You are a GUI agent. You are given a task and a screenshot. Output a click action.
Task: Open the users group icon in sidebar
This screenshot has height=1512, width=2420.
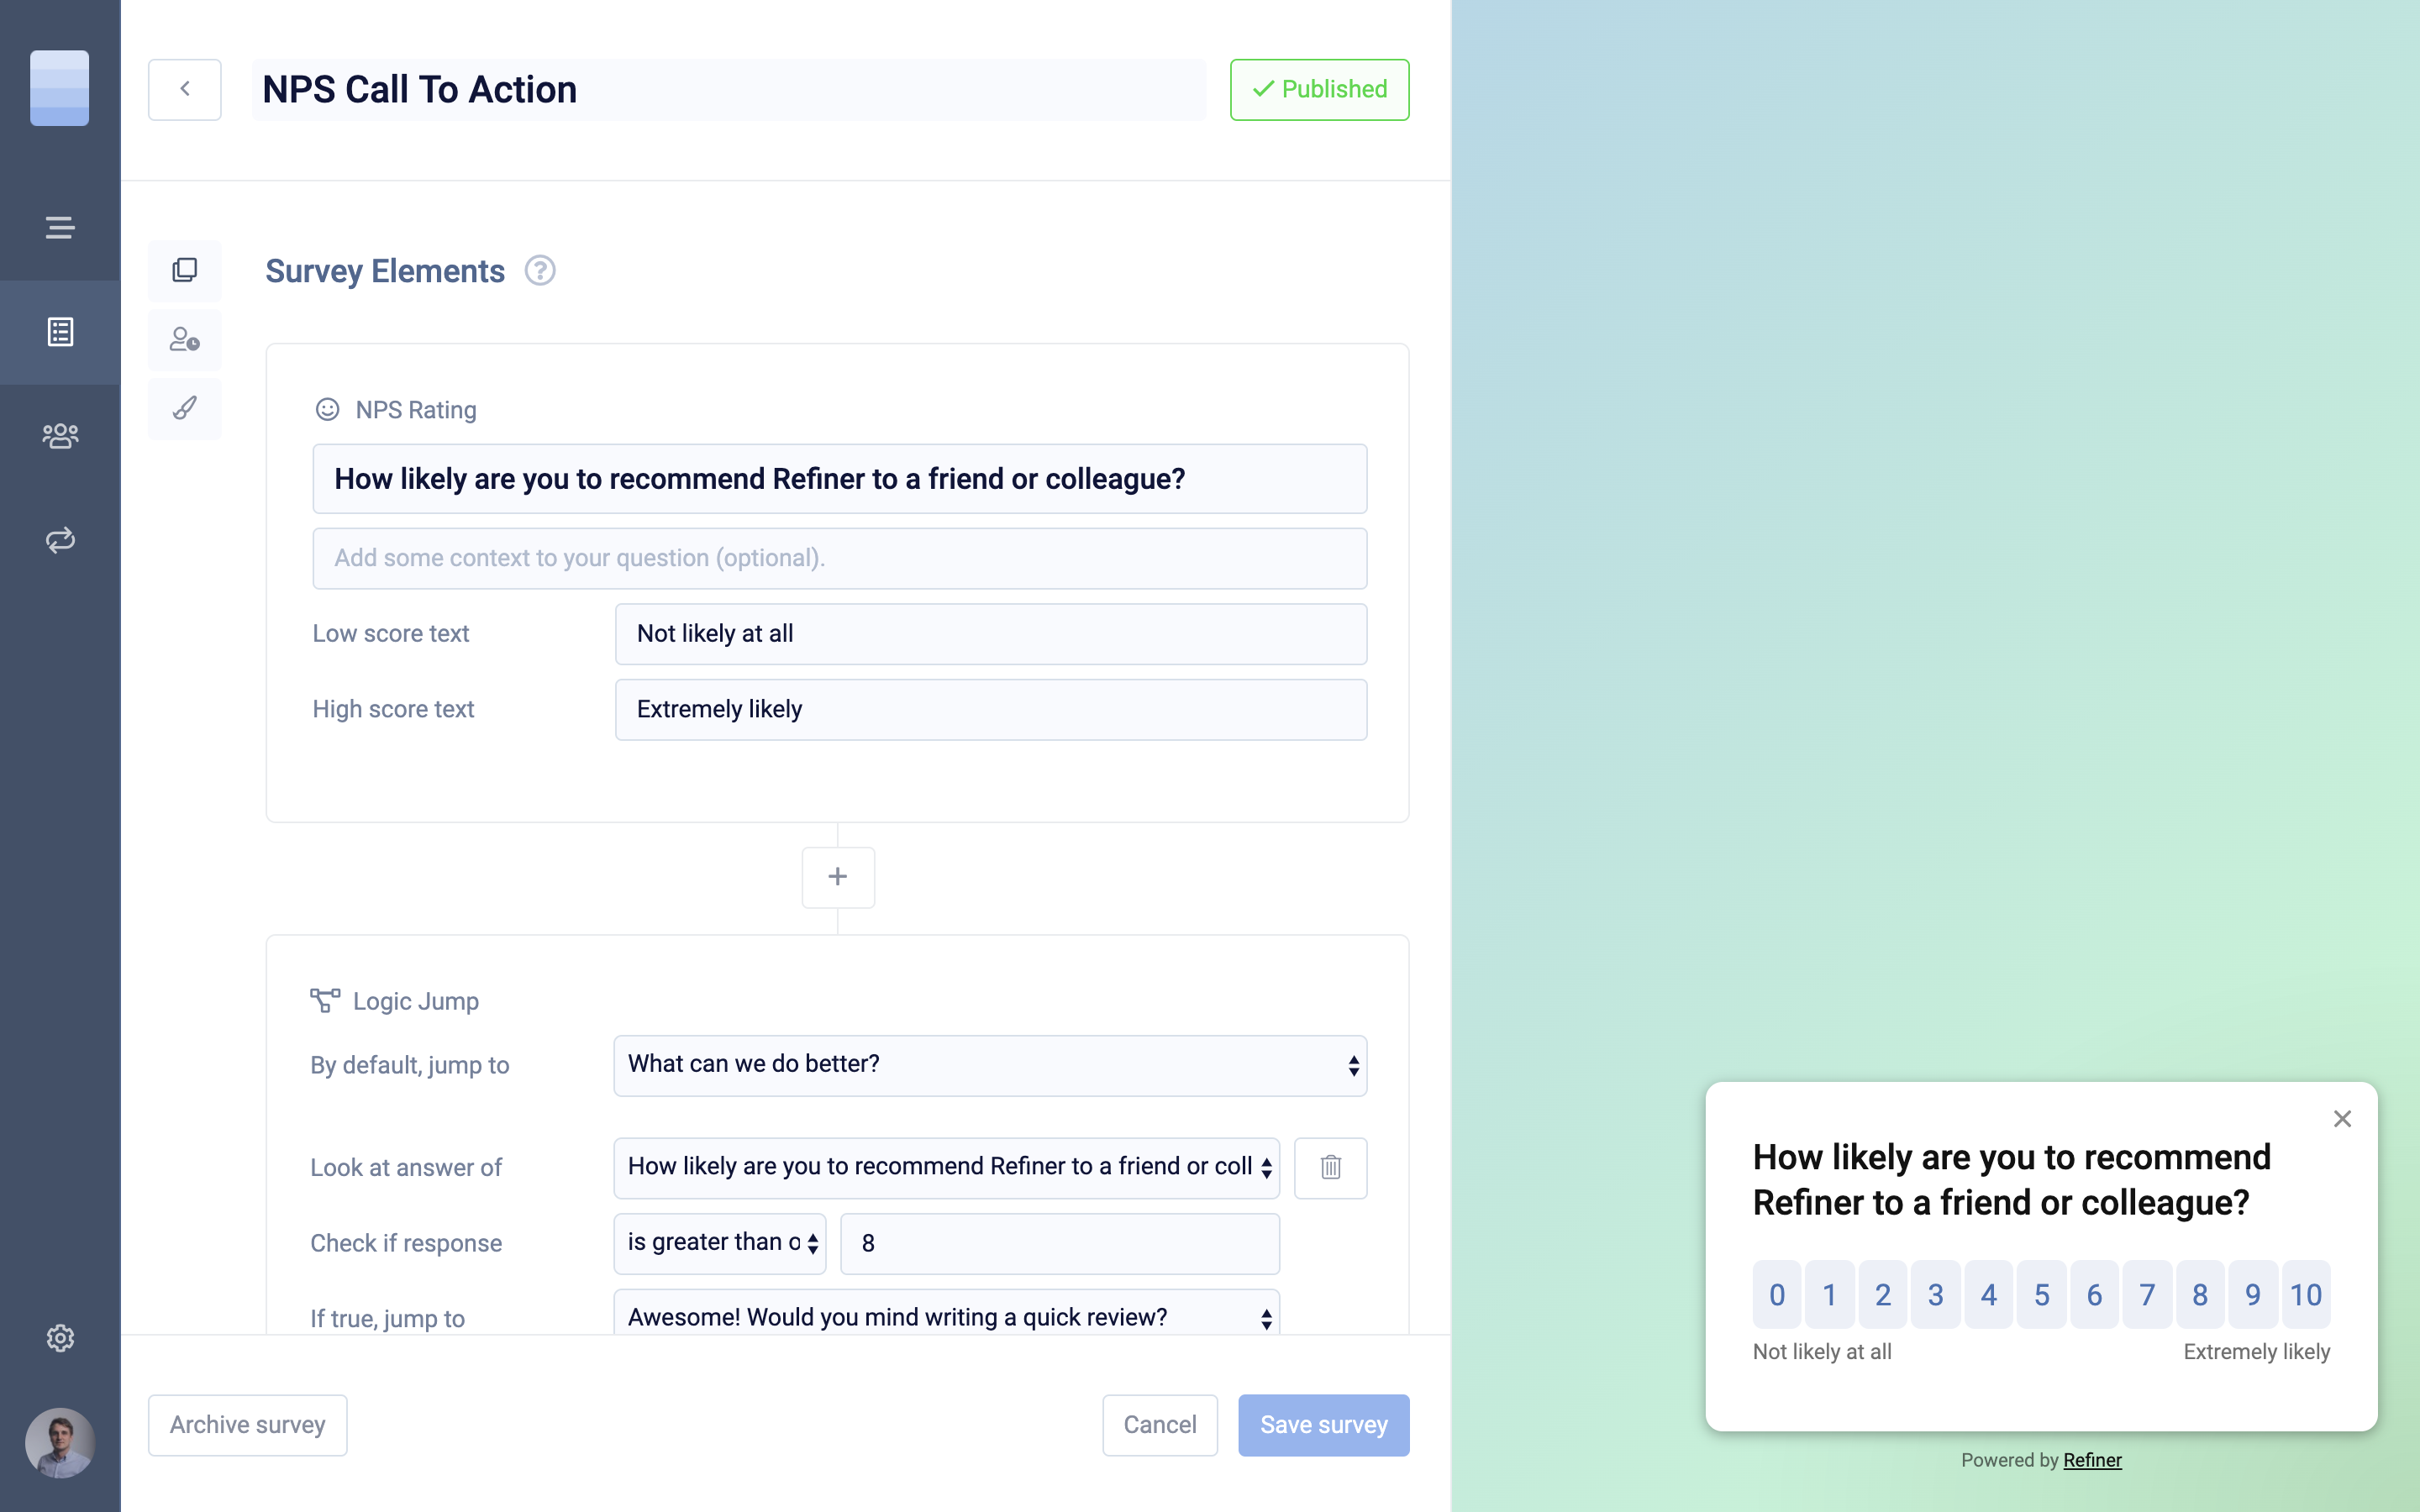[x=60, y=436]
